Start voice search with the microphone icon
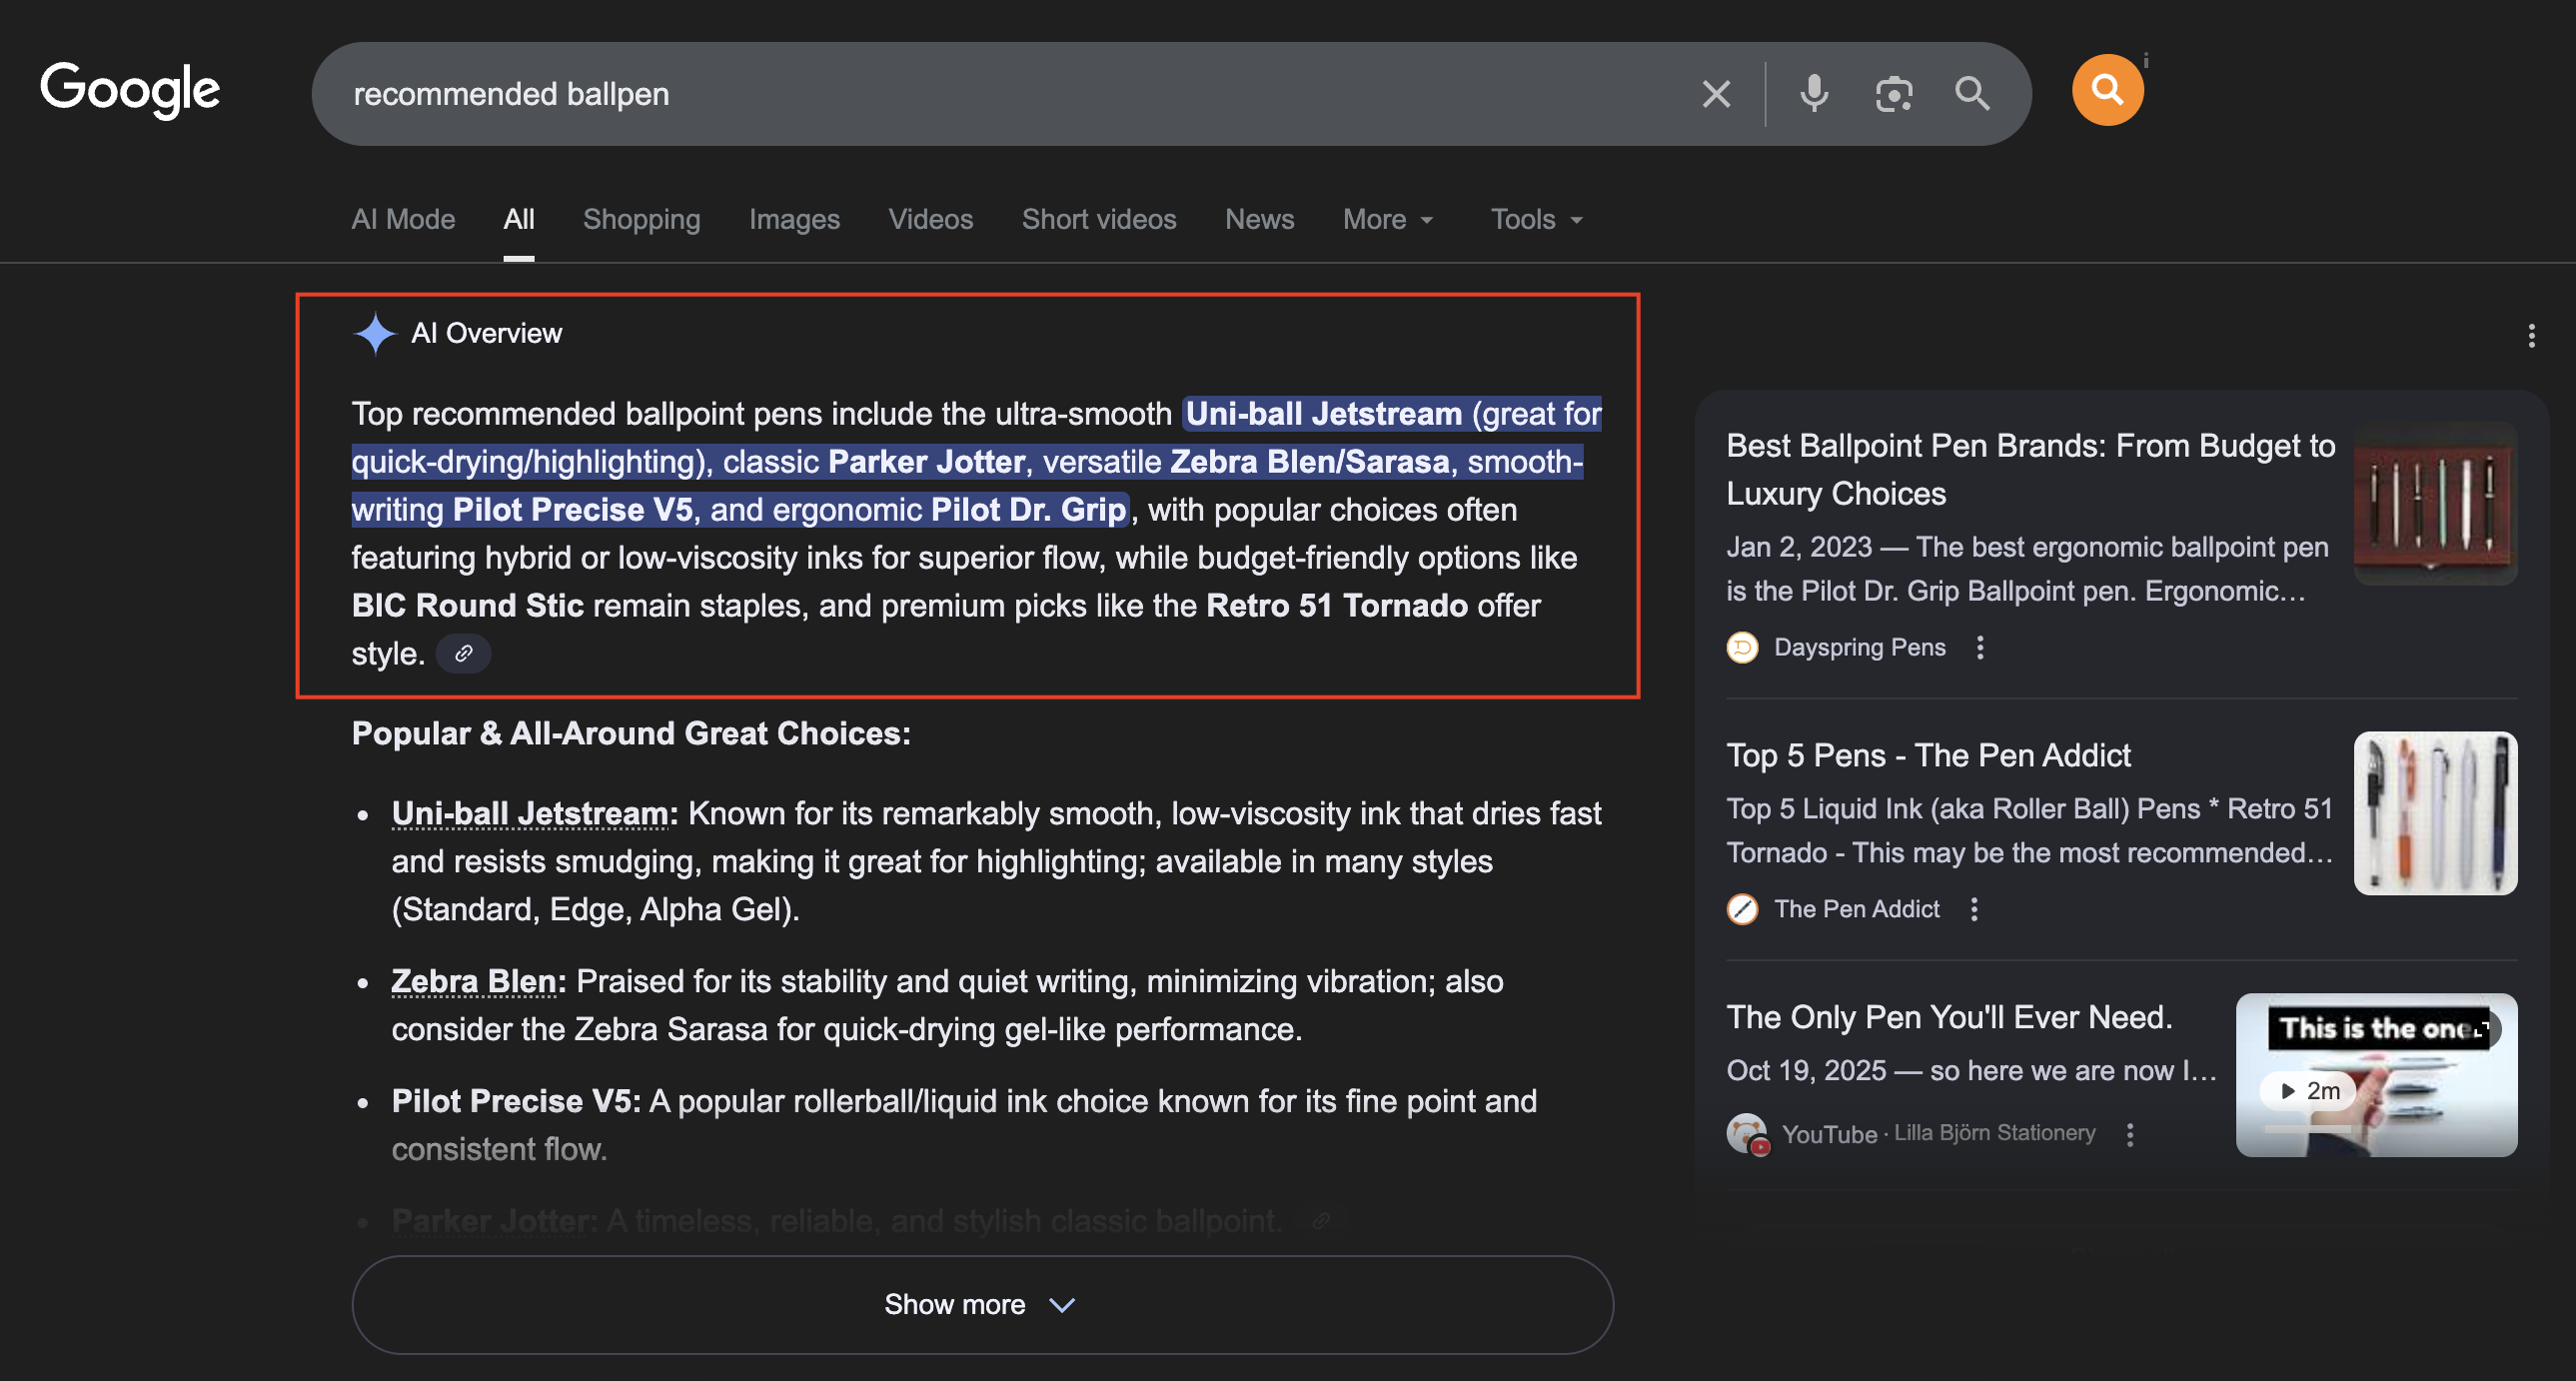Screen dimensions: 2576x1381 pyautogui.click(x=1813, y=93)
